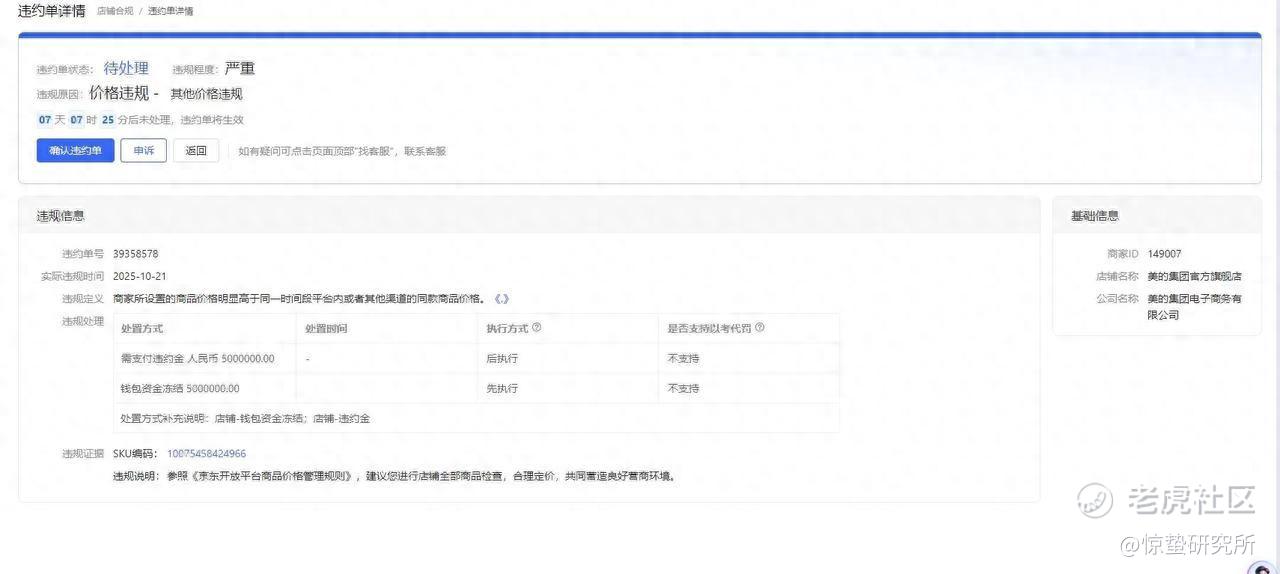
Task: Click 需支付违约金 人民币 5000000.00 cell
Action: pos(205,358)
